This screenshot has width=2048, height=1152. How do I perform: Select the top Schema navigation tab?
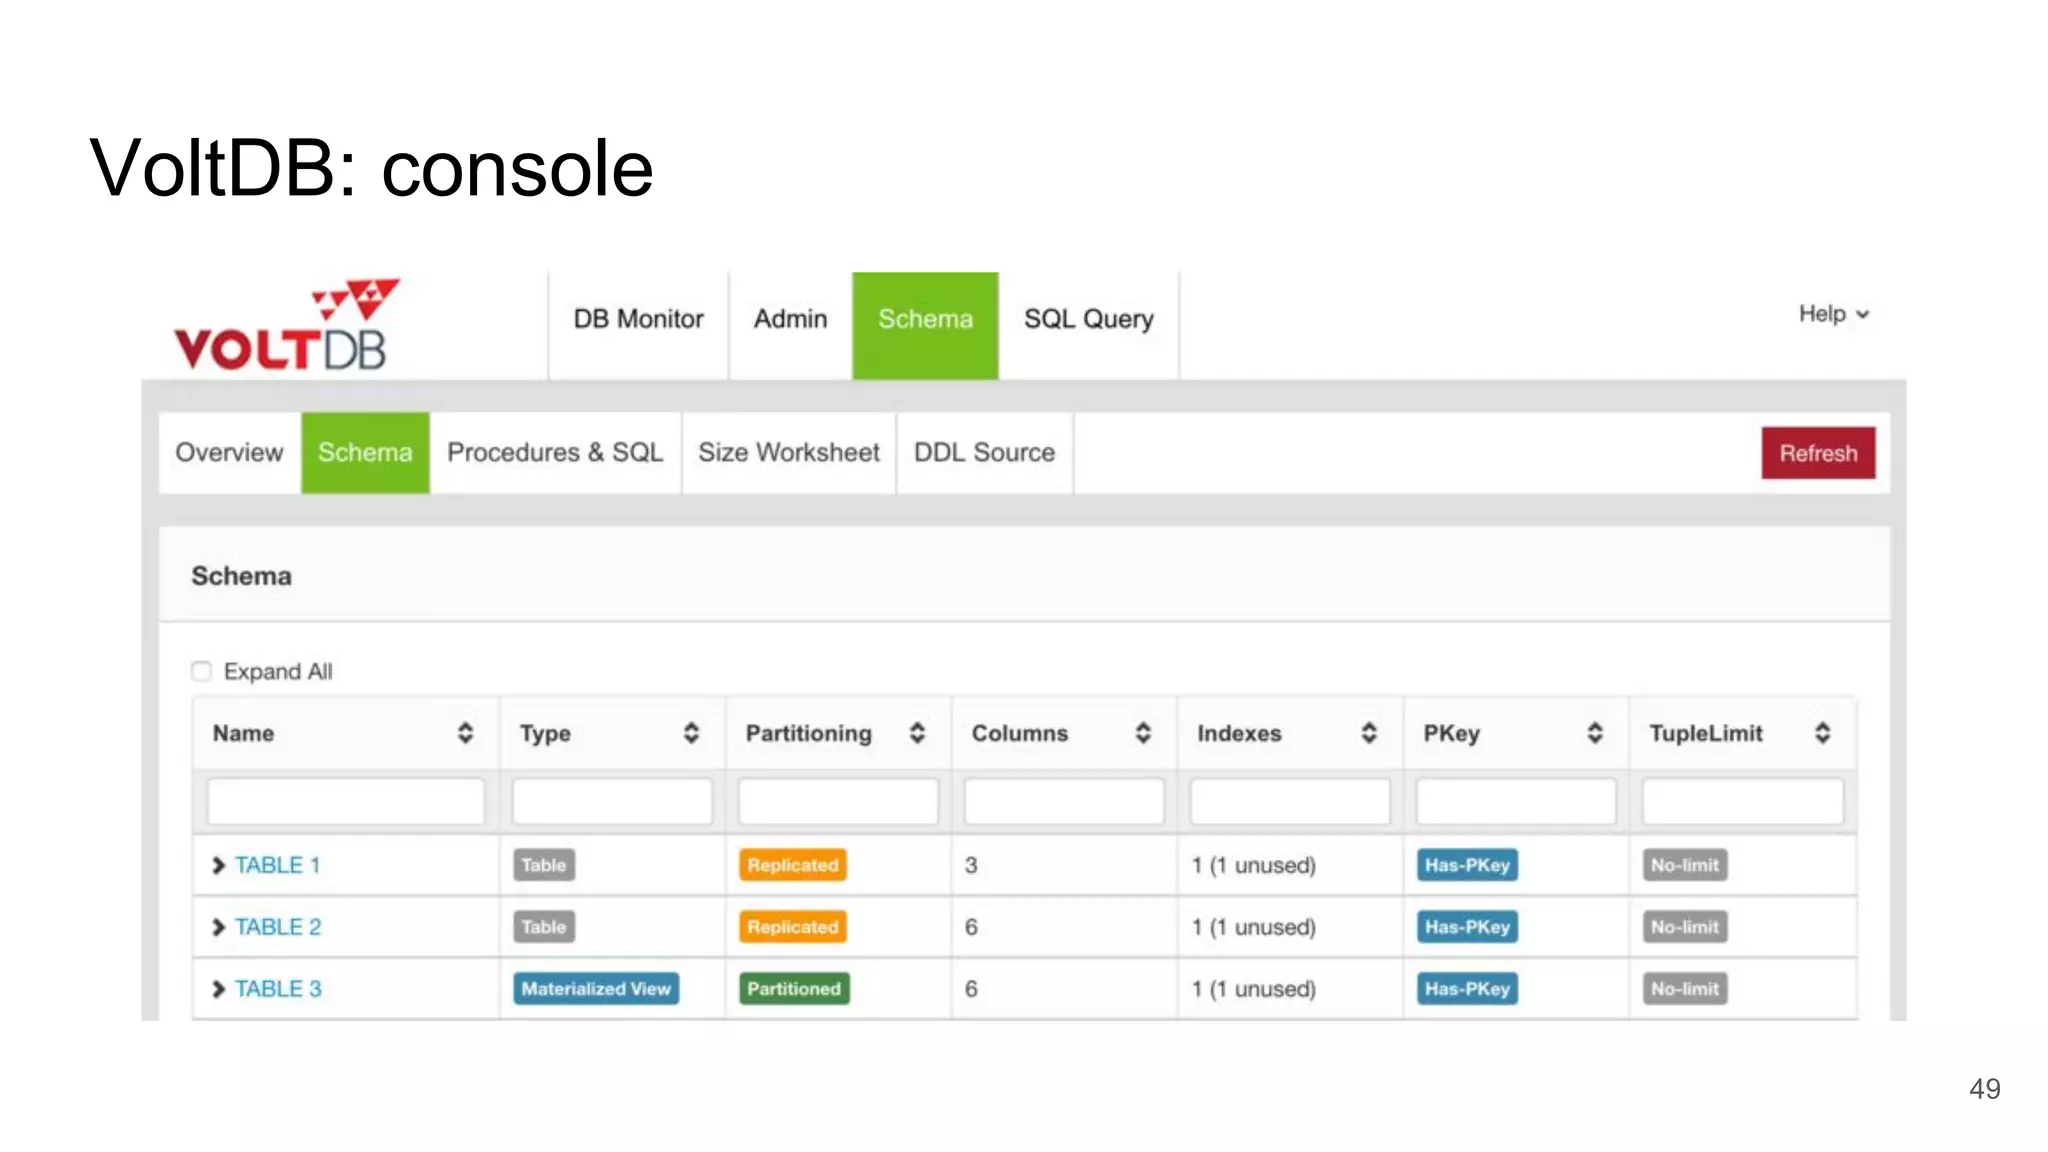click(x=925, y=326)
